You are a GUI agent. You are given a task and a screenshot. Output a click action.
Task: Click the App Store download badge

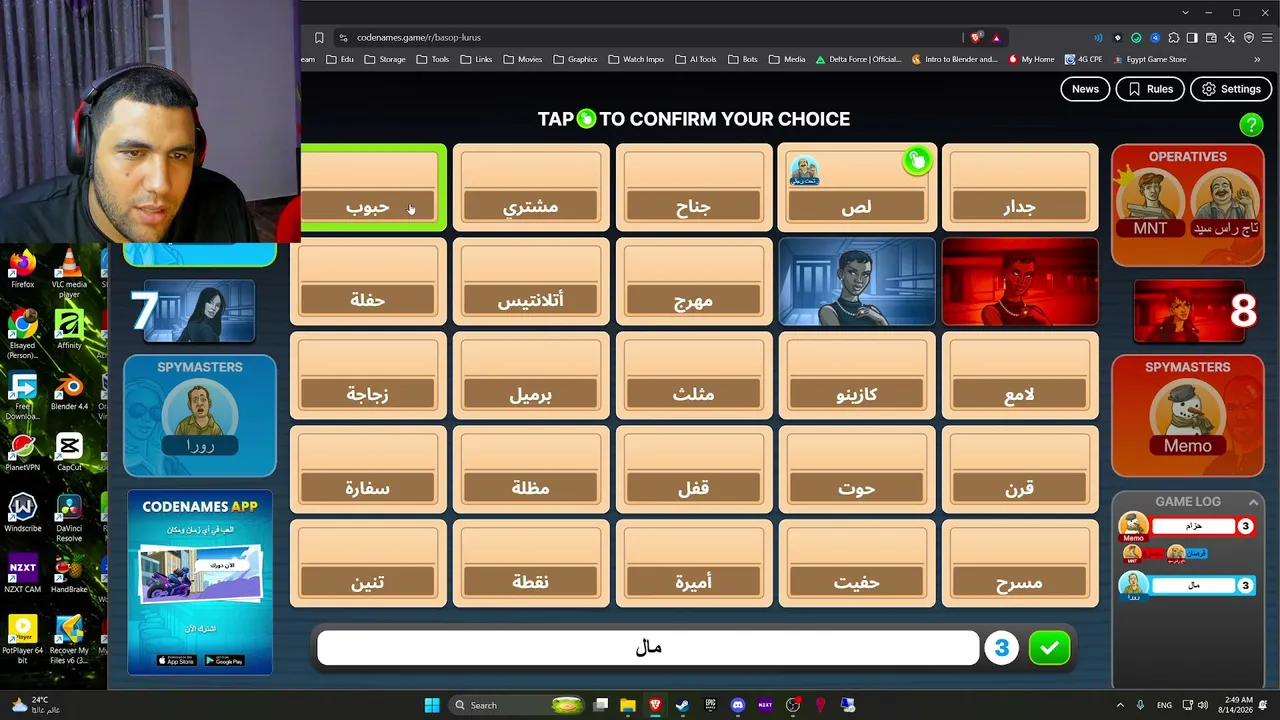176,660
